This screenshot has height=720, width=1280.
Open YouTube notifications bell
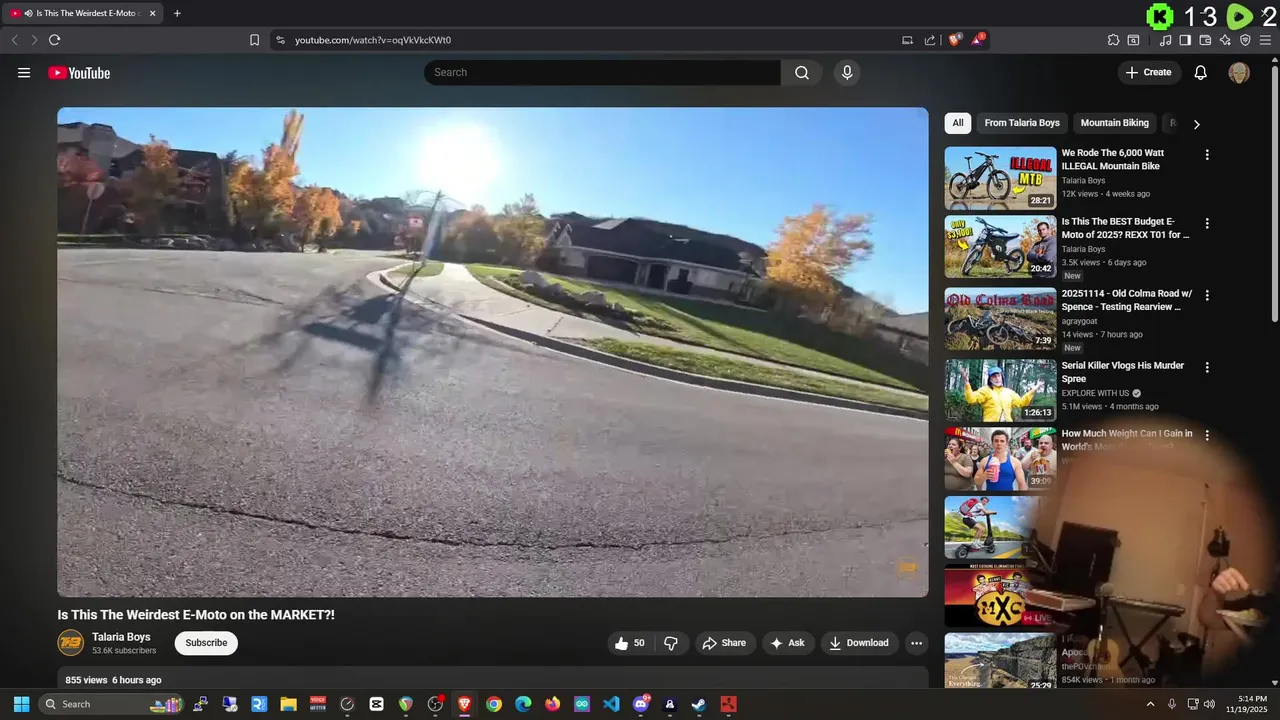click(1201, 72)
